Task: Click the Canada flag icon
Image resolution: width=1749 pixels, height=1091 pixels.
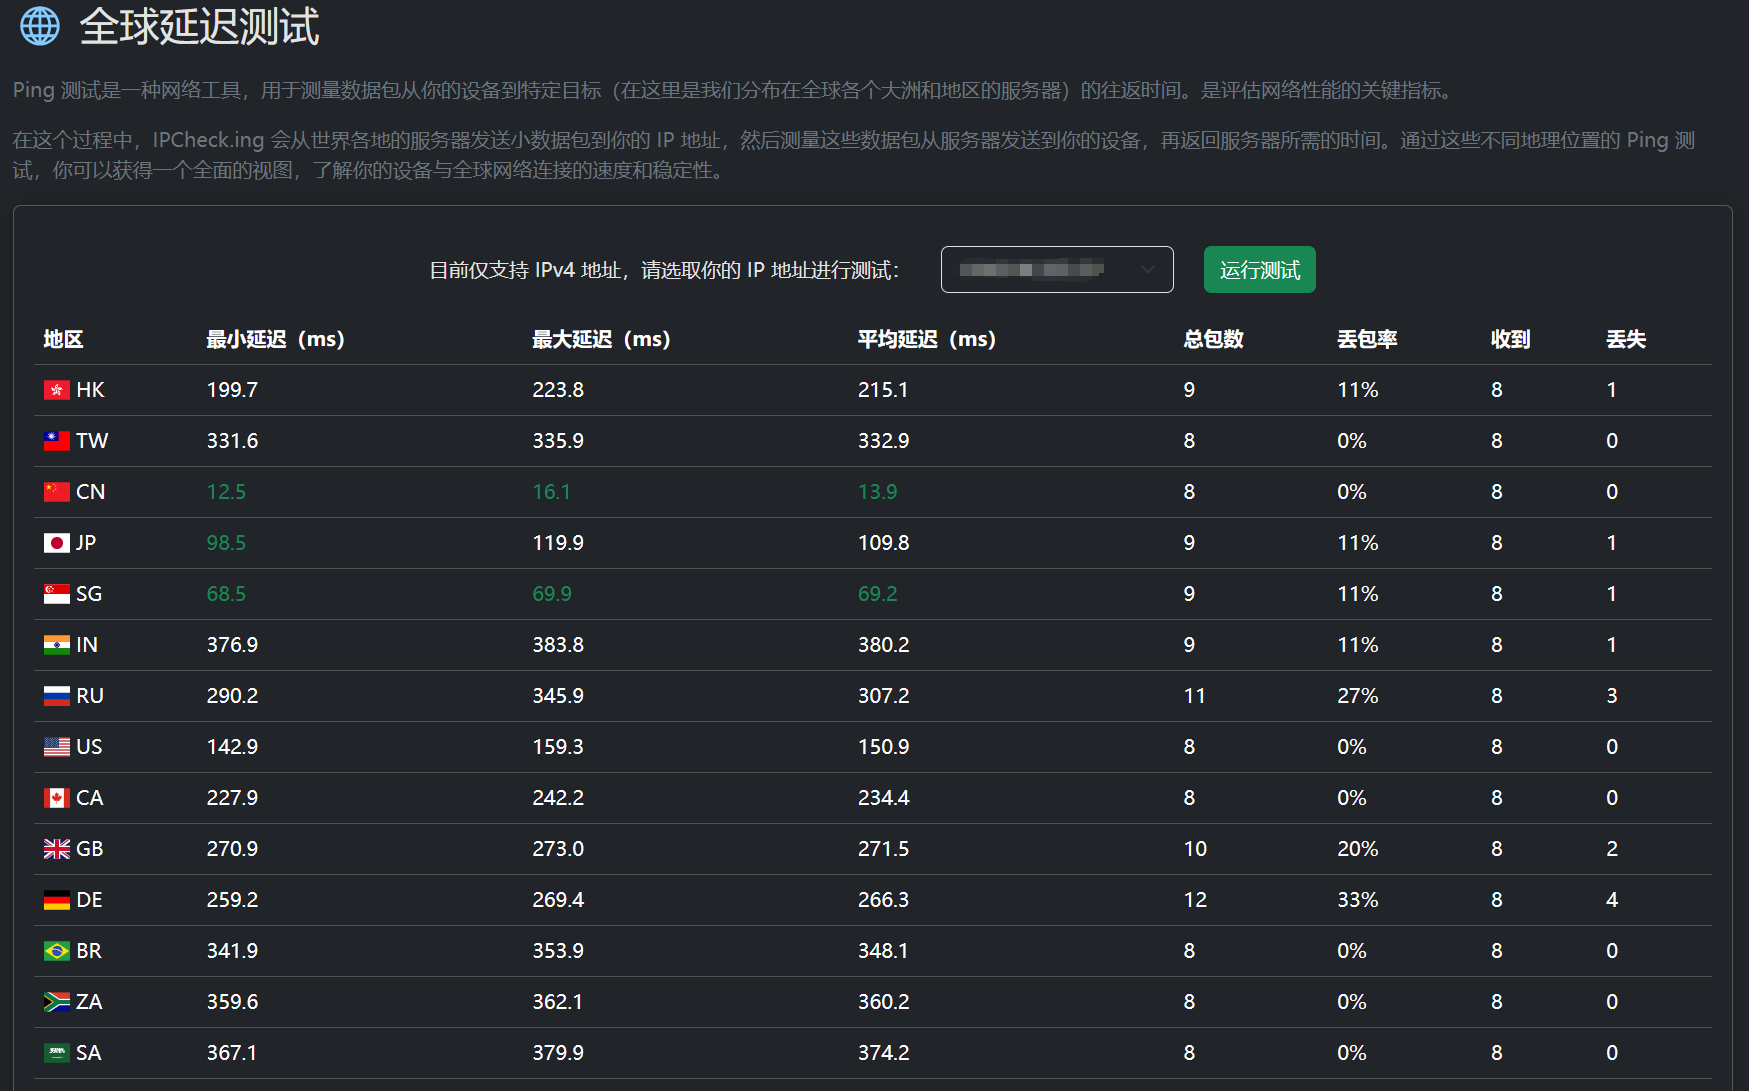Action: pyautogui.click(x=57, y=798)
